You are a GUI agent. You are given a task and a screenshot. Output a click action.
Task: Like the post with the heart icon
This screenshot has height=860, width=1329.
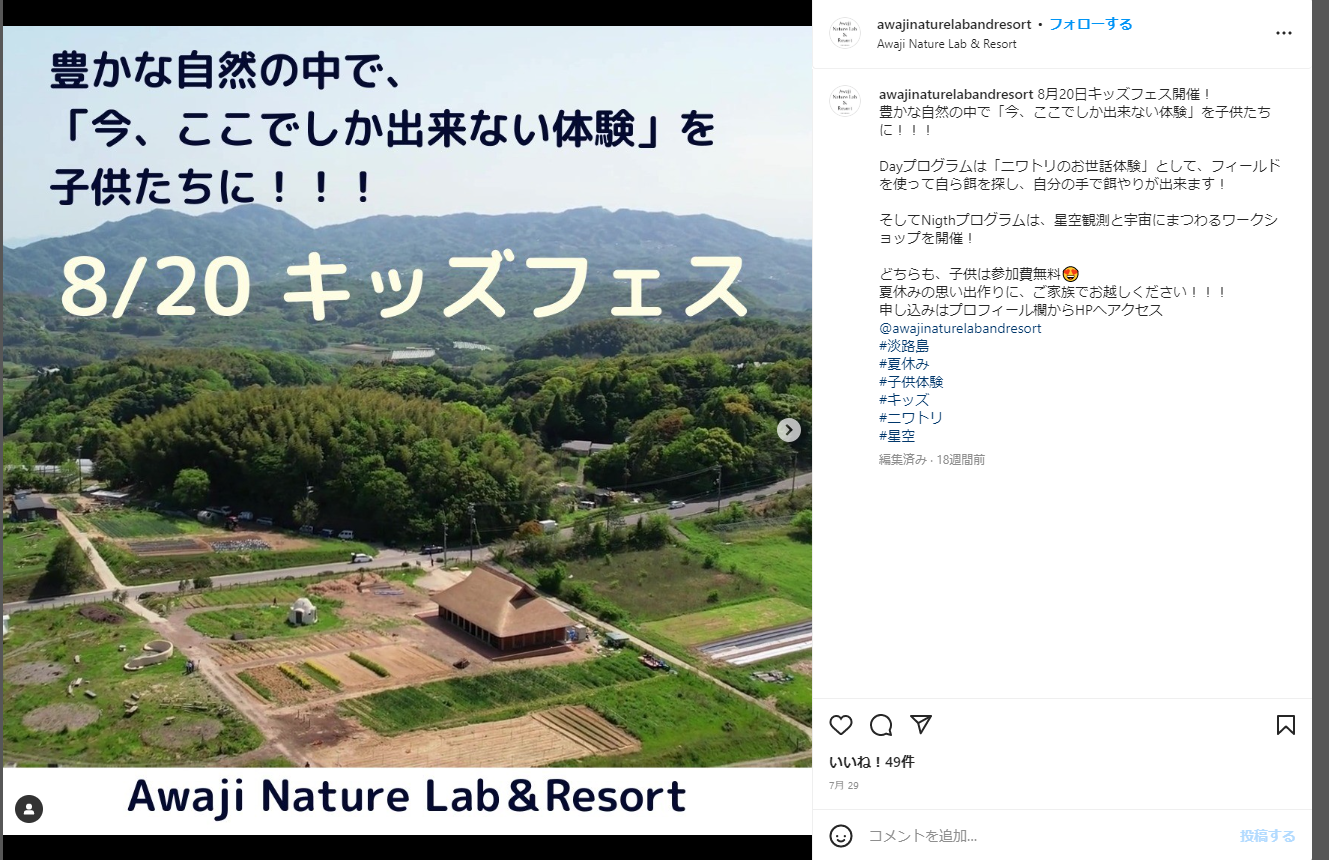841,725
